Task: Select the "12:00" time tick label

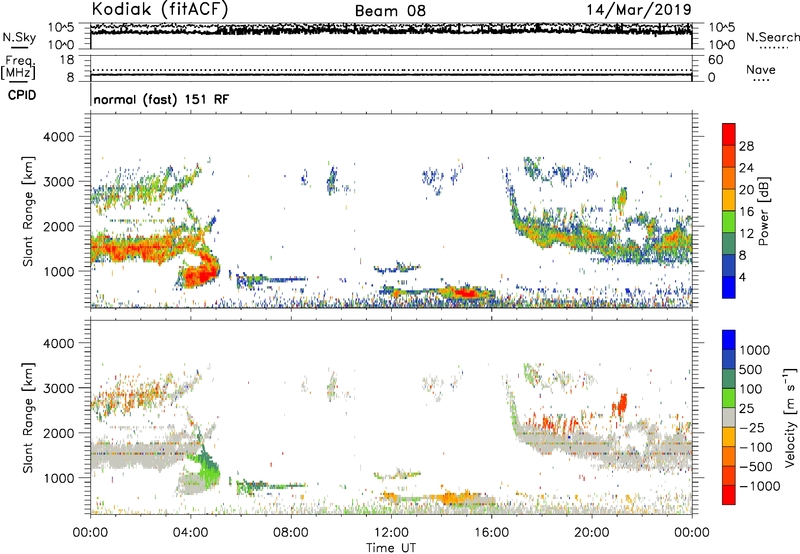Action: (x=391, y=533)
